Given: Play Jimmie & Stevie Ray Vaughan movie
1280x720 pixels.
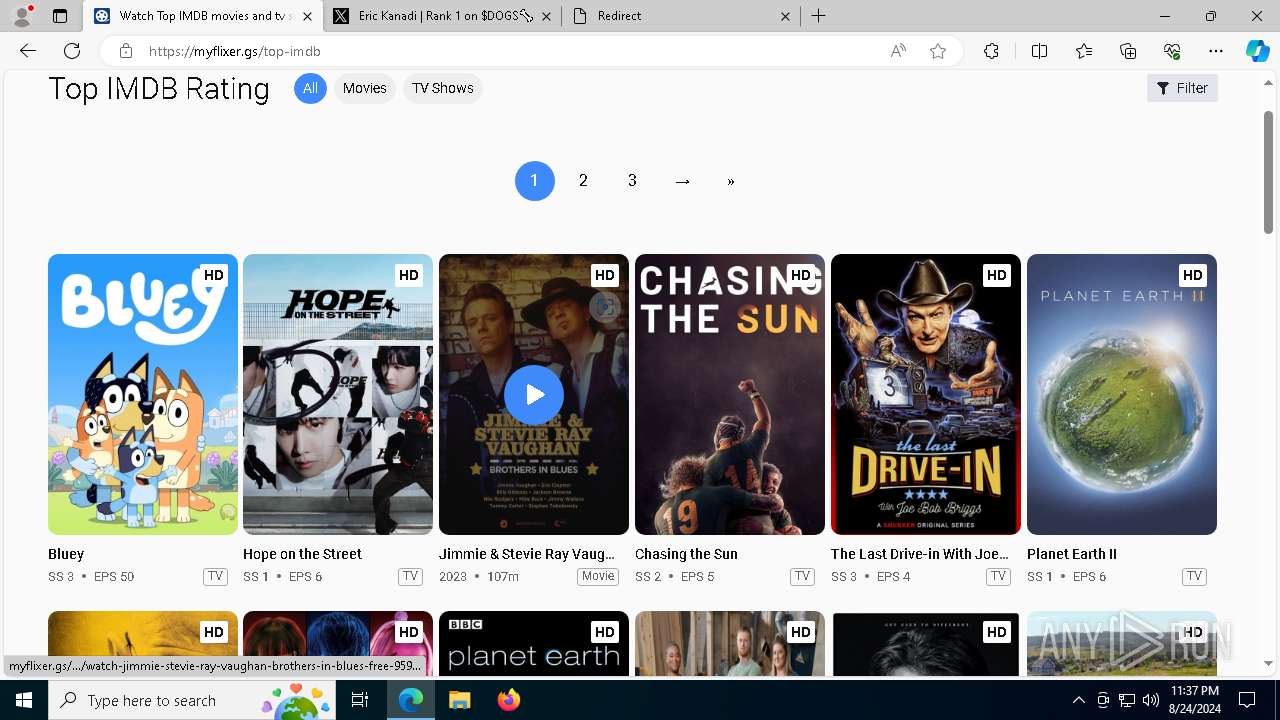Looking at the screenshot, I should [534, 395].
